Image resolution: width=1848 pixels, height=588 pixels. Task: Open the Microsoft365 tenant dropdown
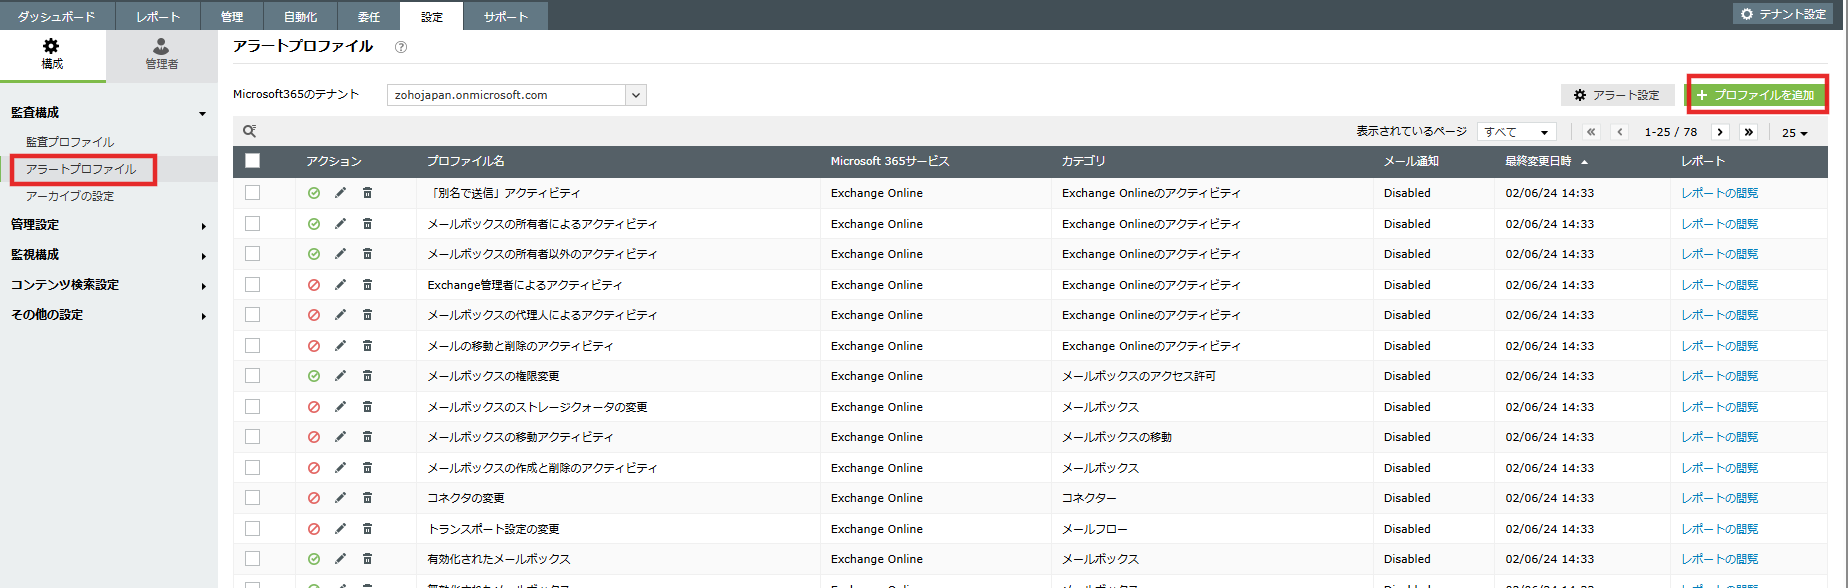coord(635,95)
